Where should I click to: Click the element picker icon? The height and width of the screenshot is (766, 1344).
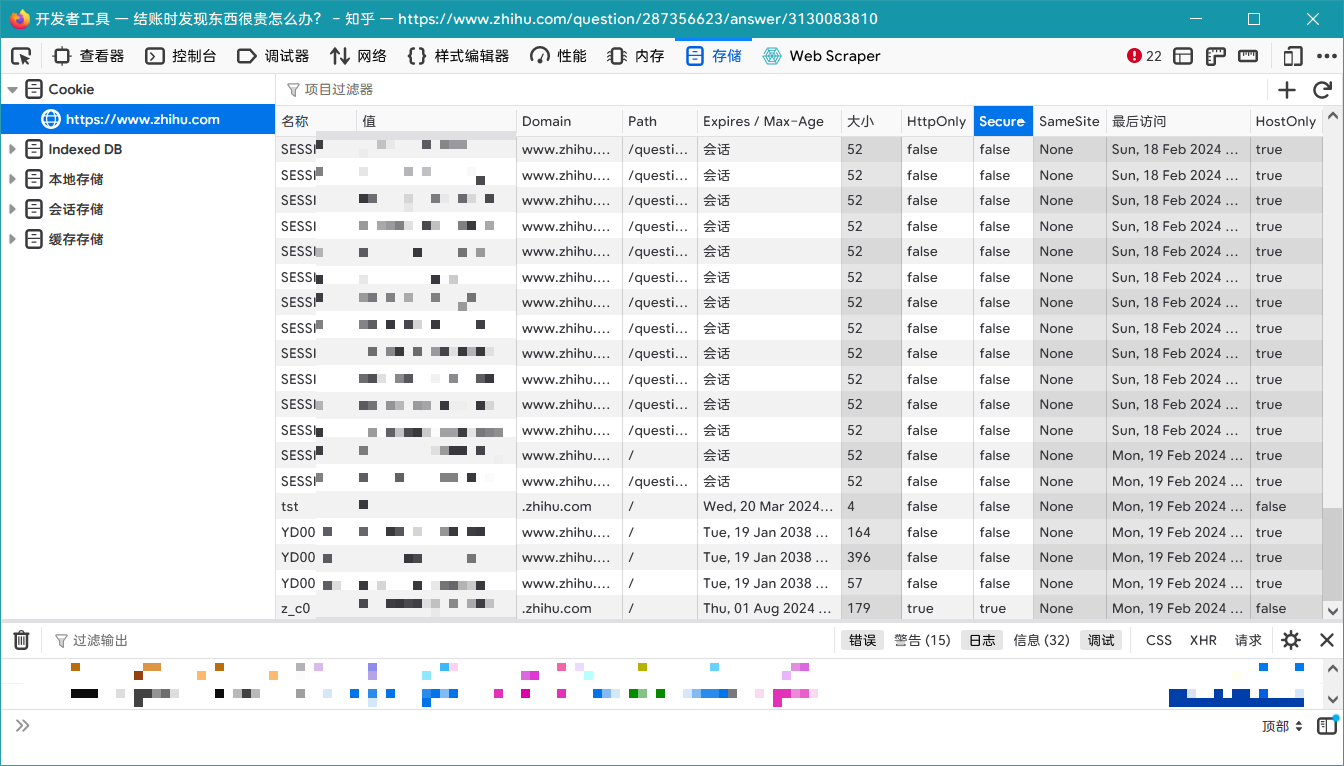[21, 56]
